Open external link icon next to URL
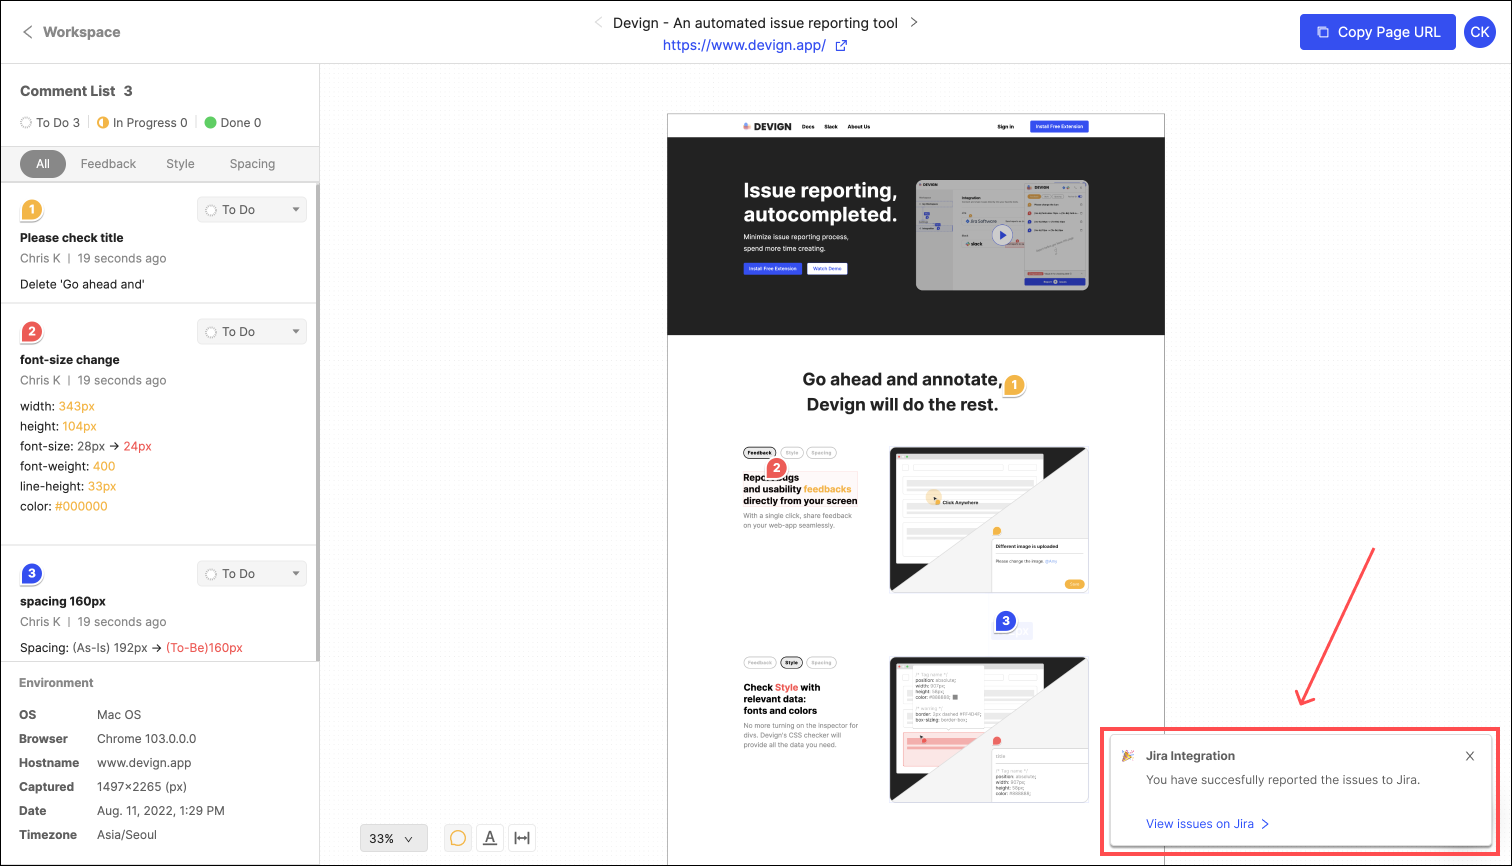 point(841,46)
